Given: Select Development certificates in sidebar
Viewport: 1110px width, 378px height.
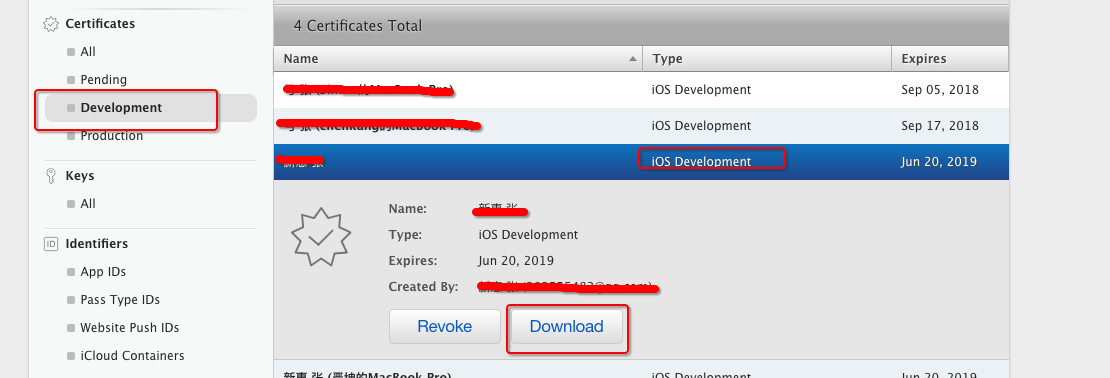Looking at the screenshot, I should pos(150,108).
